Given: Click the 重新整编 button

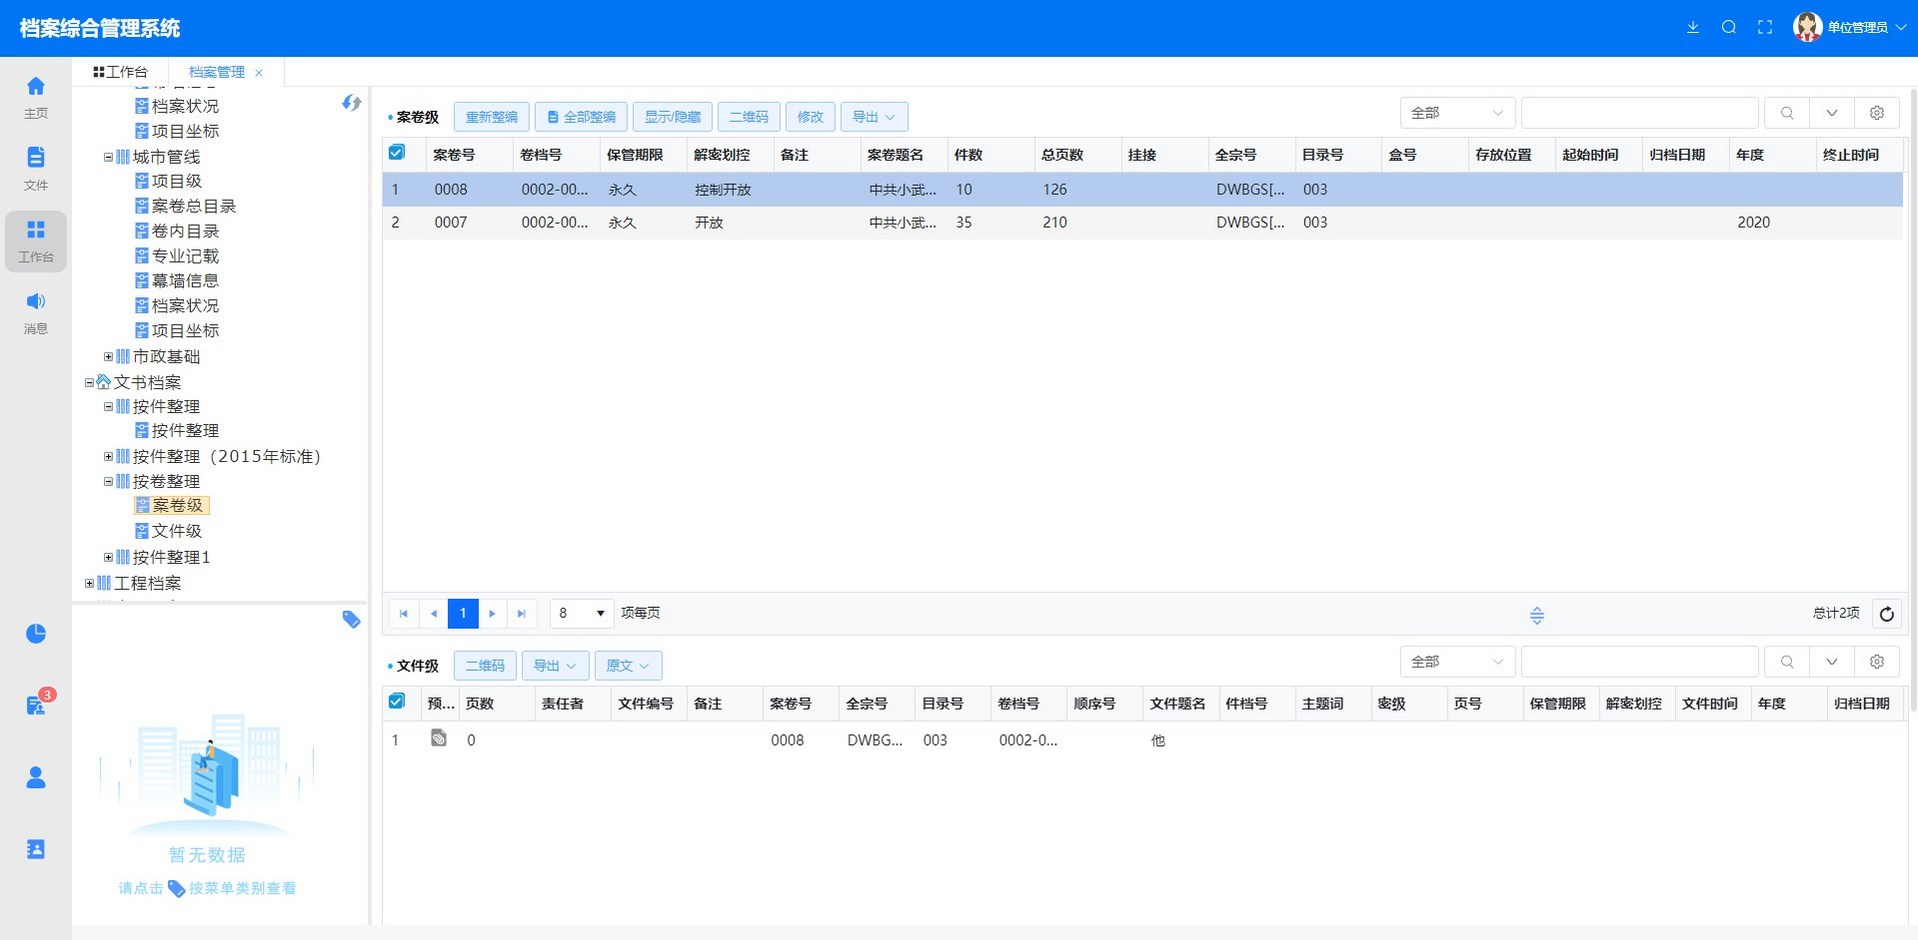Looking at the screenshot, I should (x=491, y=117).
